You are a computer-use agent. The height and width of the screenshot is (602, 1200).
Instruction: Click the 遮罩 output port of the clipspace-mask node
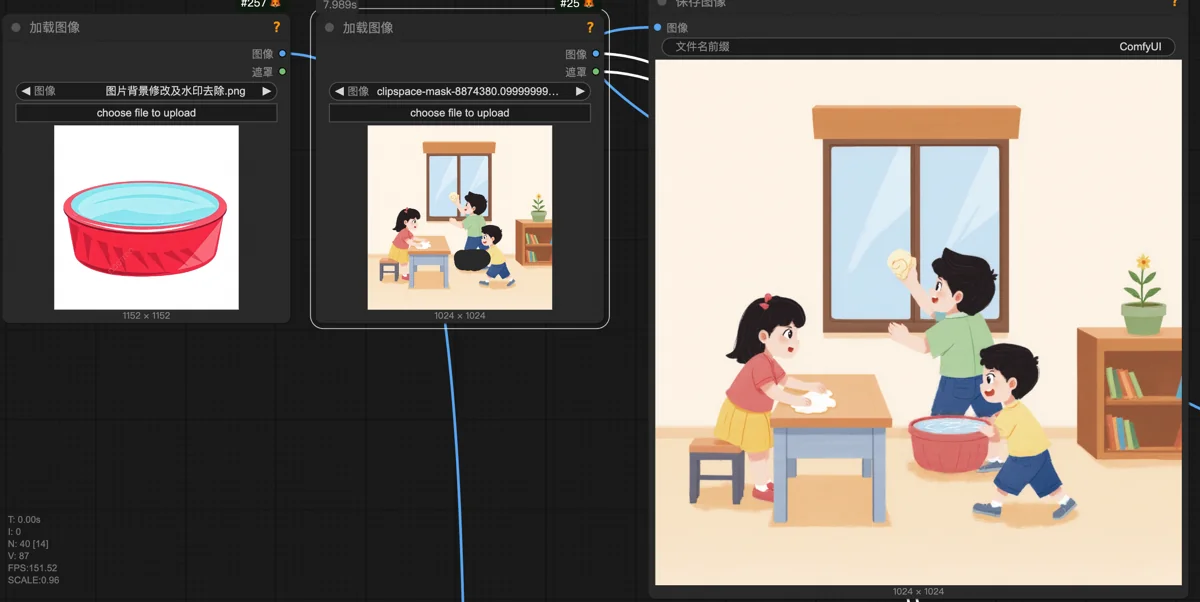(x=596, y=72)
